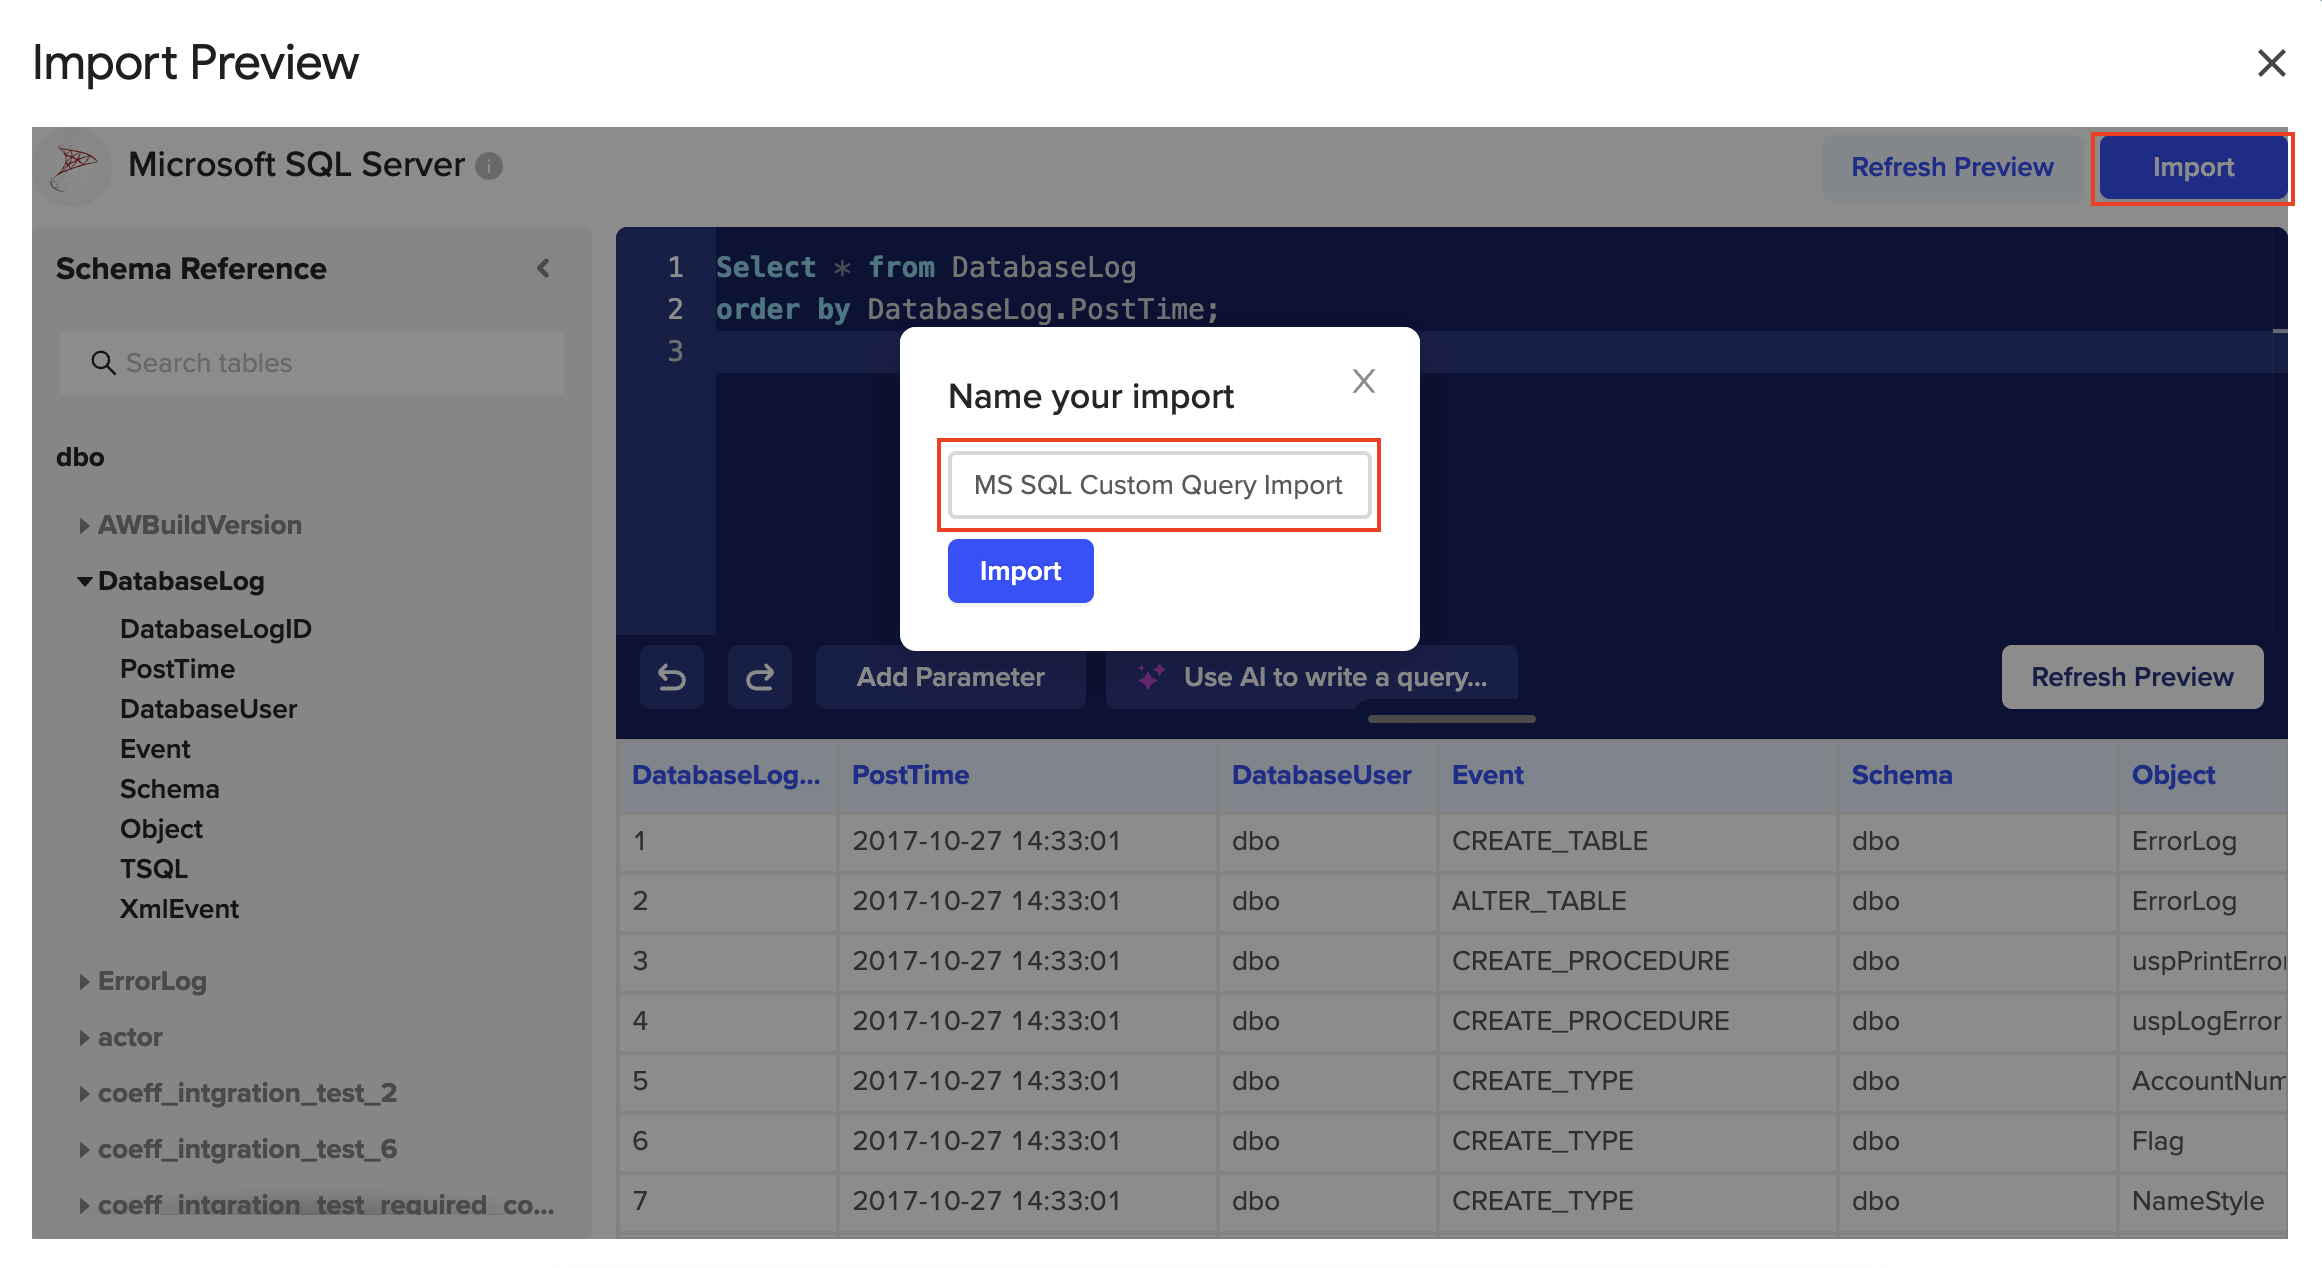The image size is (2322, 1268).
Task: Expand coeff_intgration_test_2 table
Action: click(84, 1093)
